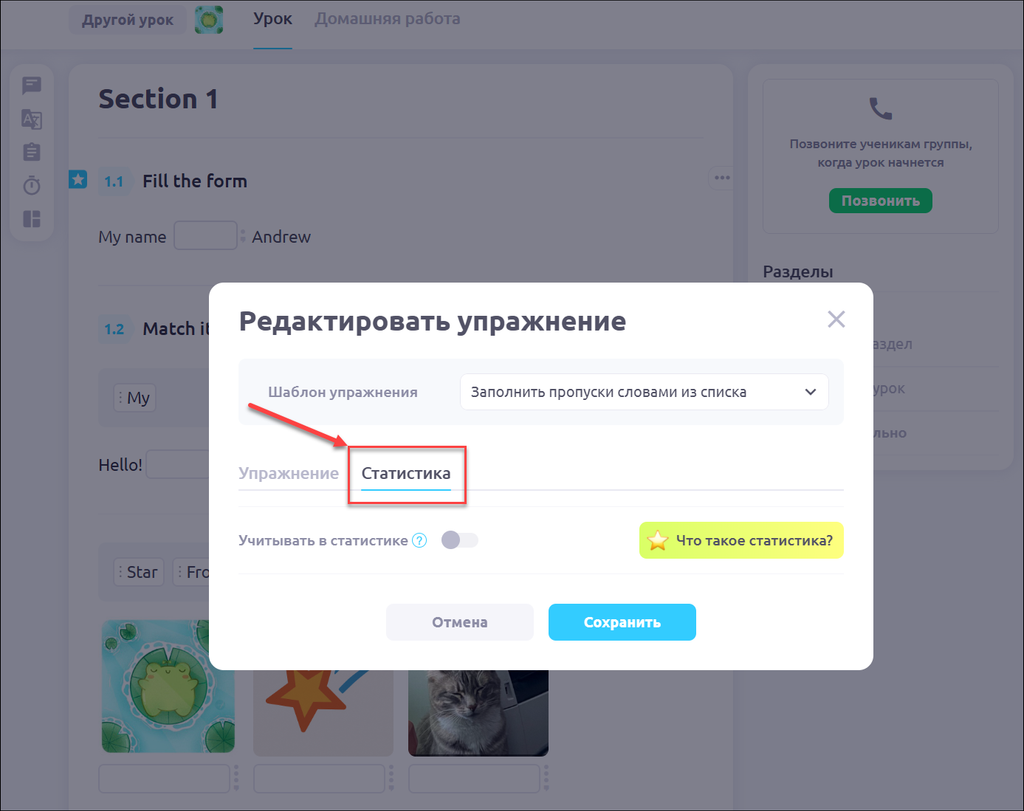Open the translator icon in left sidebar
1024x811 pixels.
(x=31, y=119)
